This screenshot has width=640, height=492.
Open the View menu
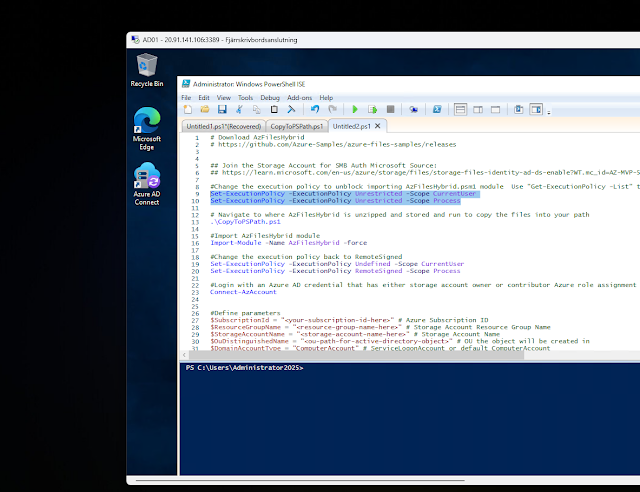224,98
